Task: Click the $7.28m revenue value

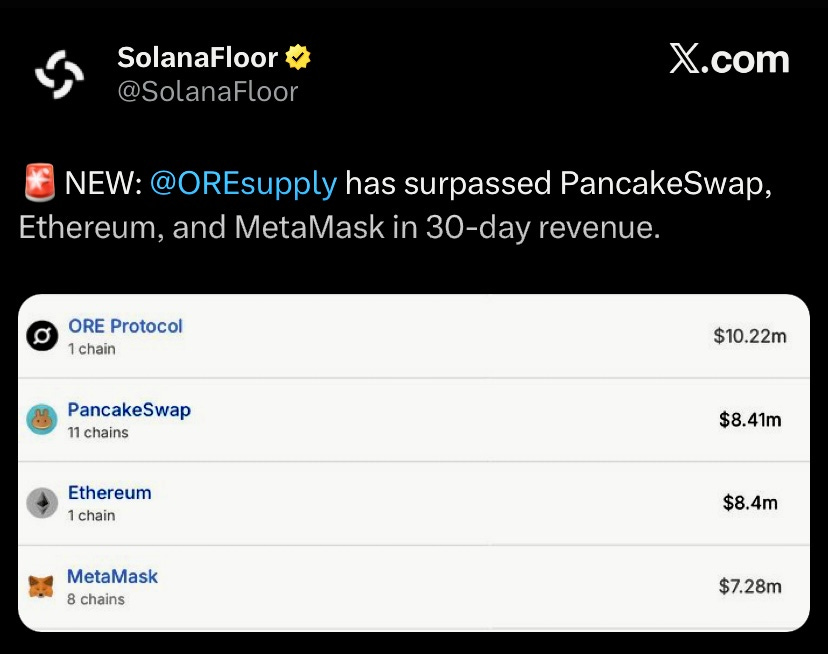Action: click(x=750, y=586)
